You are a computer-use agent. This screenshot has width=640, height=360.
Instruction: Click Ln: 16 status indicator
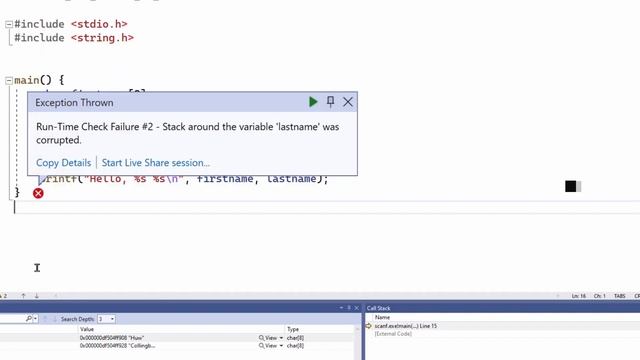pyautogui.click(x=579, y=296)
